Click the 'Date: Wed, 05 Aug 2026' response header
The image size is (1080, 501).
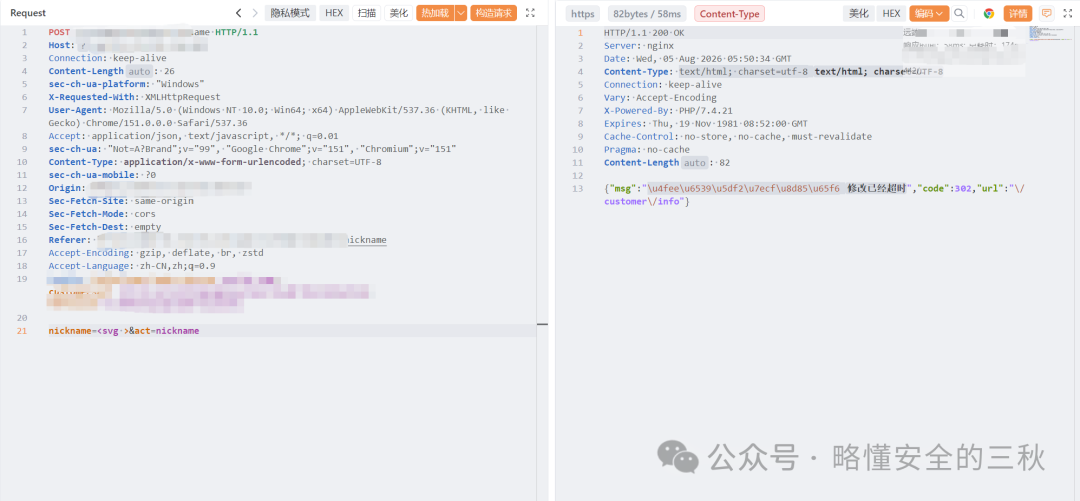tap(698, 59)
